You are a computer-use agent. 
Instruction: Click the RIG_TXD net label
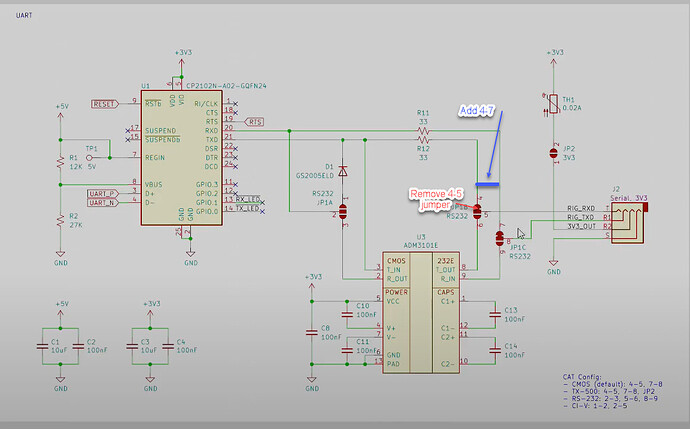pos(581,217)
